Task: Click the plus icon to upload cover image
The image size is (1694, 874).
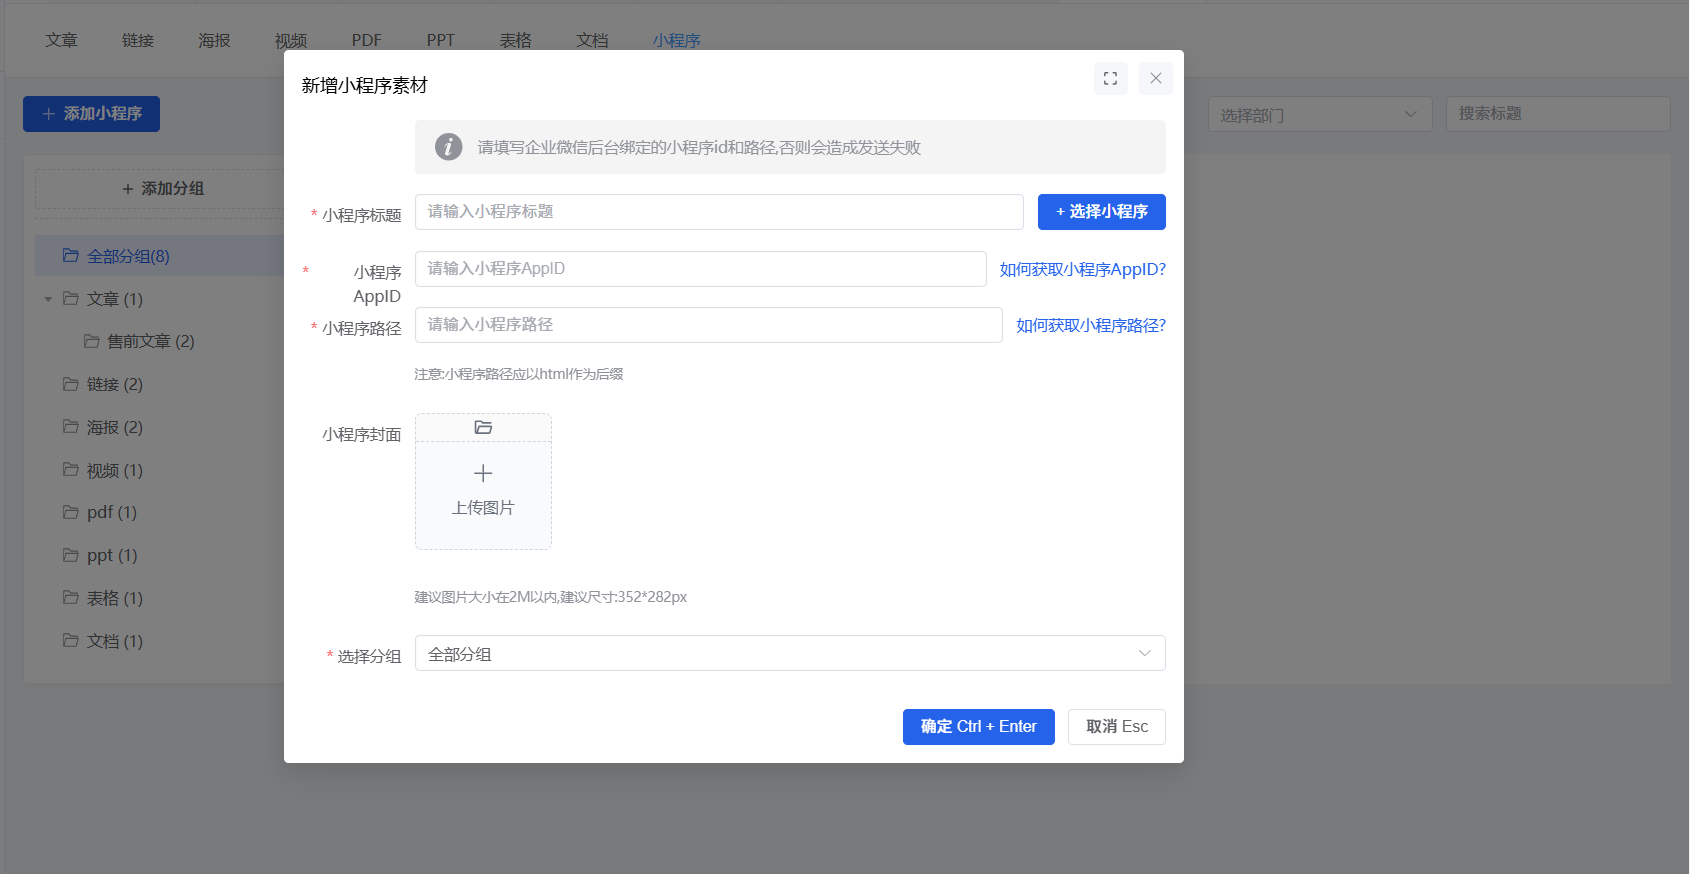Action: [x=483, y=473]
